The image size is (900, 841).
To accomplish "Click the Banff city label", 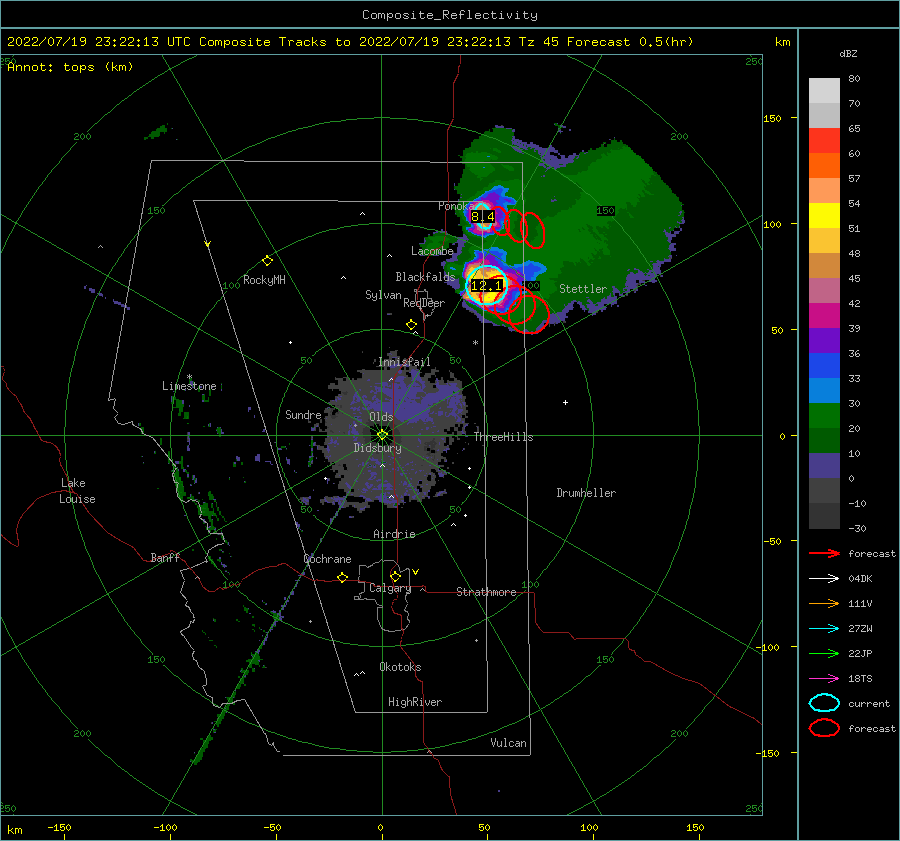I will [x=165, y=557].
